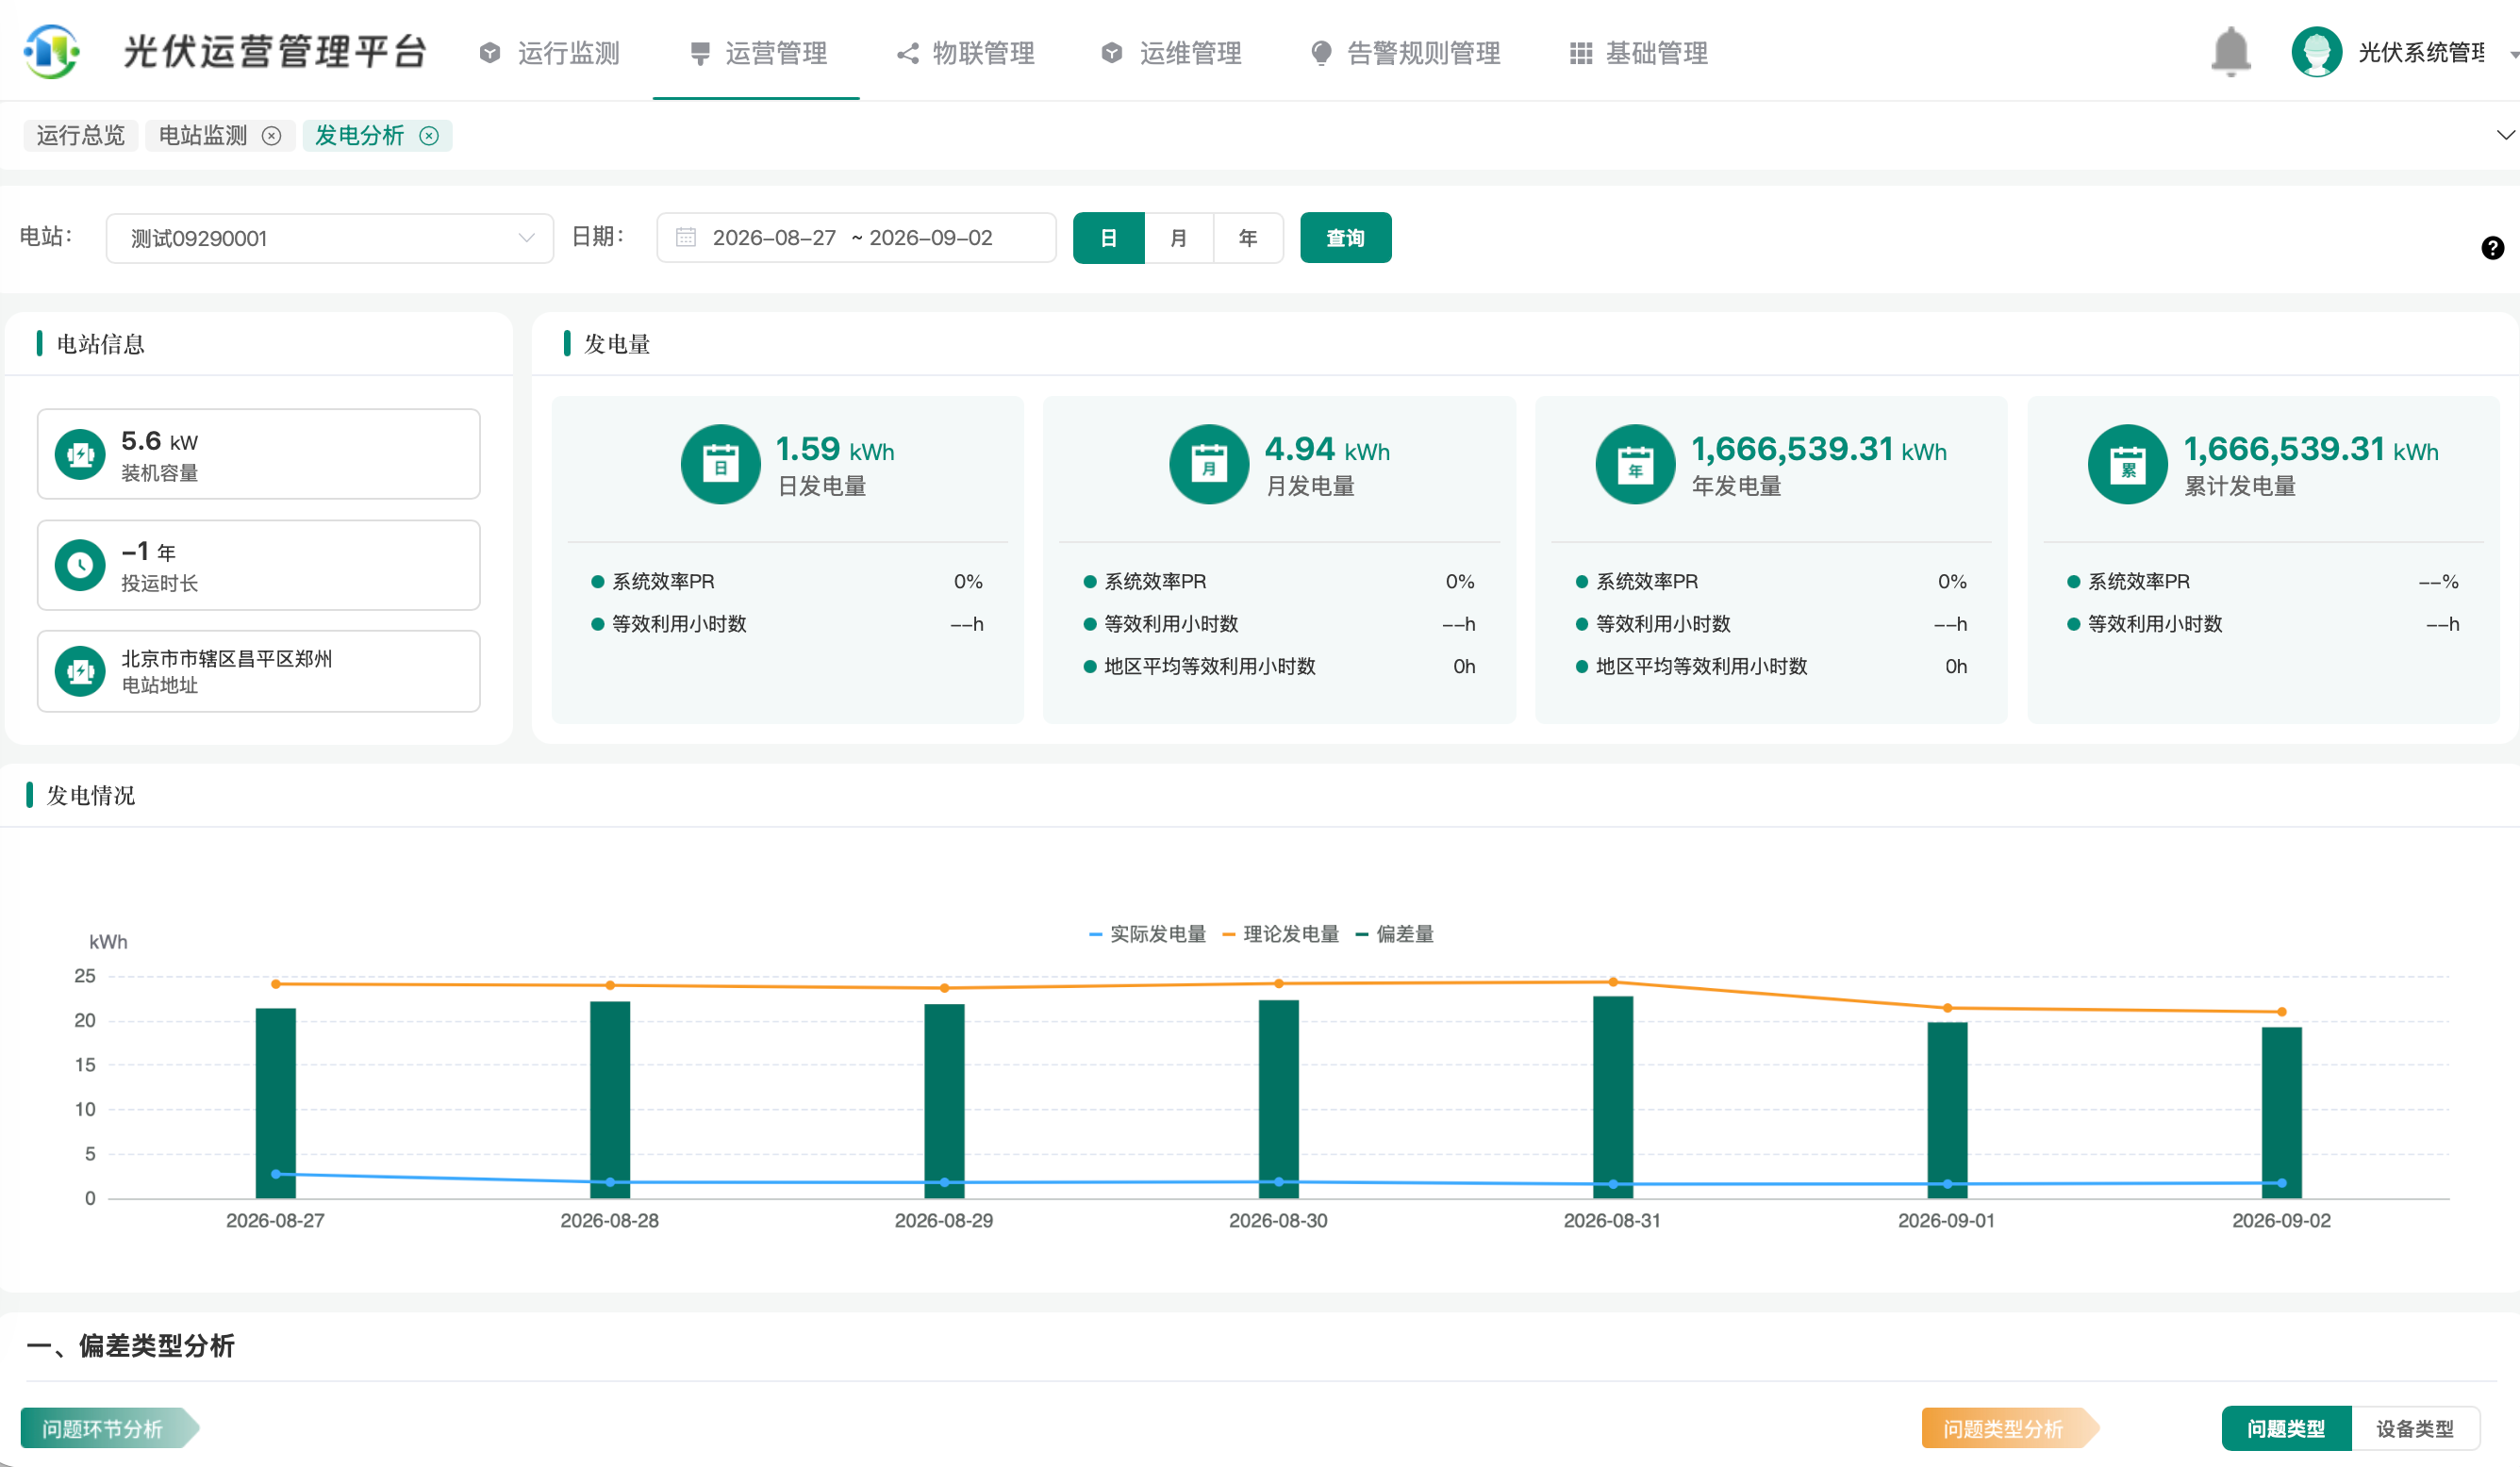Click the 一、偏差类型分析 heading
Screen dimensions: 2520x1467
[x=131, y=1346]
